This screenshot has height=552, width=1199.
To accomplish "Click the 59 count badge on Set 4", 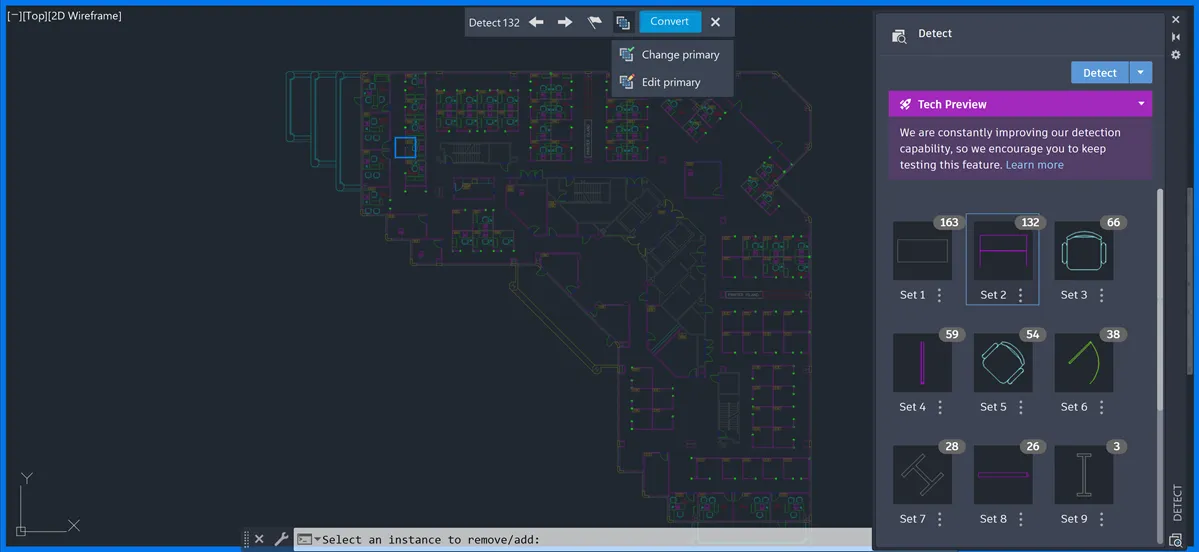I will pyautogui.click(x=952, y=335).
